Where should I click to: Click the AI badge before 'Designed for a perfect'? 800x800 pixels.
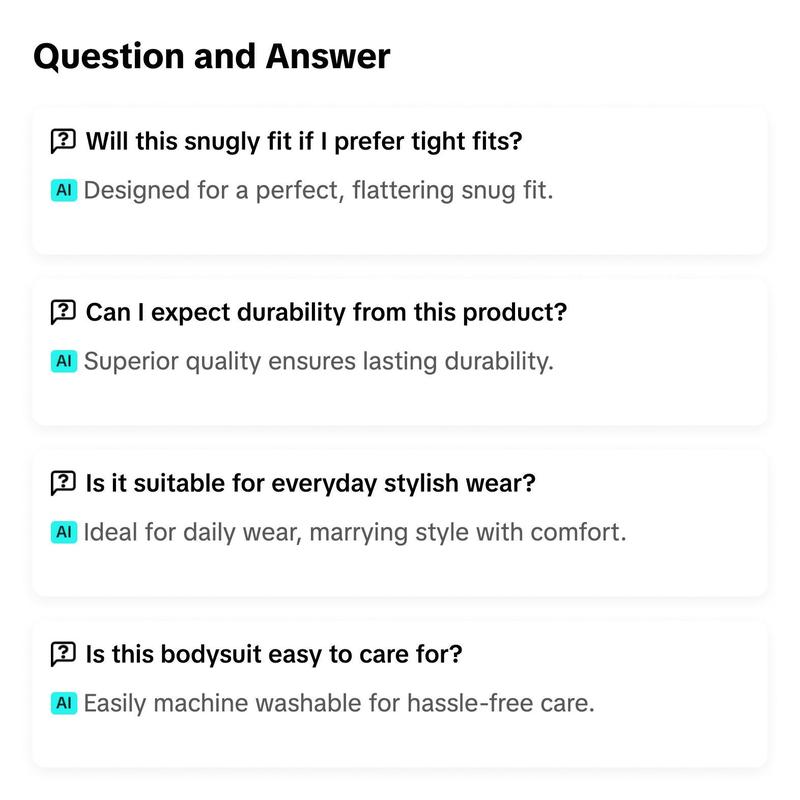64,190
